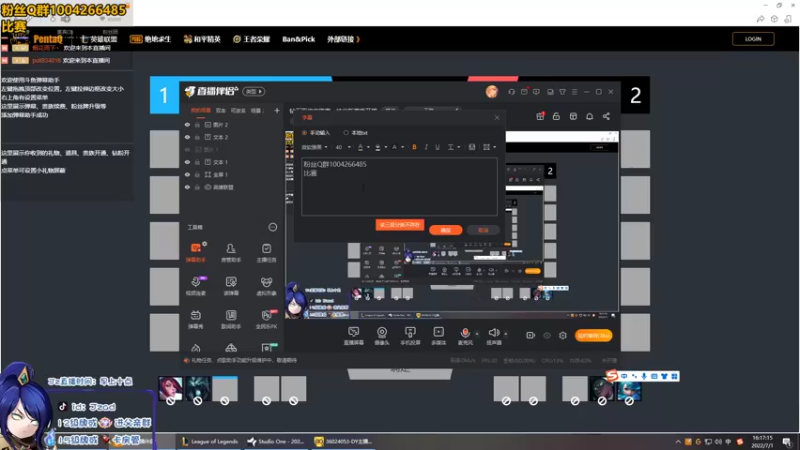Toggle visibility of 文本 1 source
This screenshot has height=450, width=800.
pyautogui.click(x=187, y=162)
